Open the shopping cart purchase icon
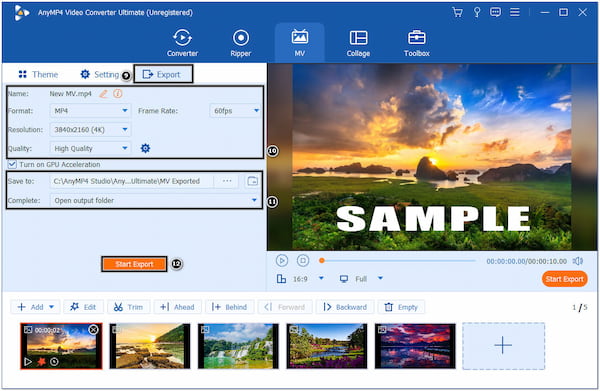Image resolution: width=600 pixels, height=391 pixels. 457,12
